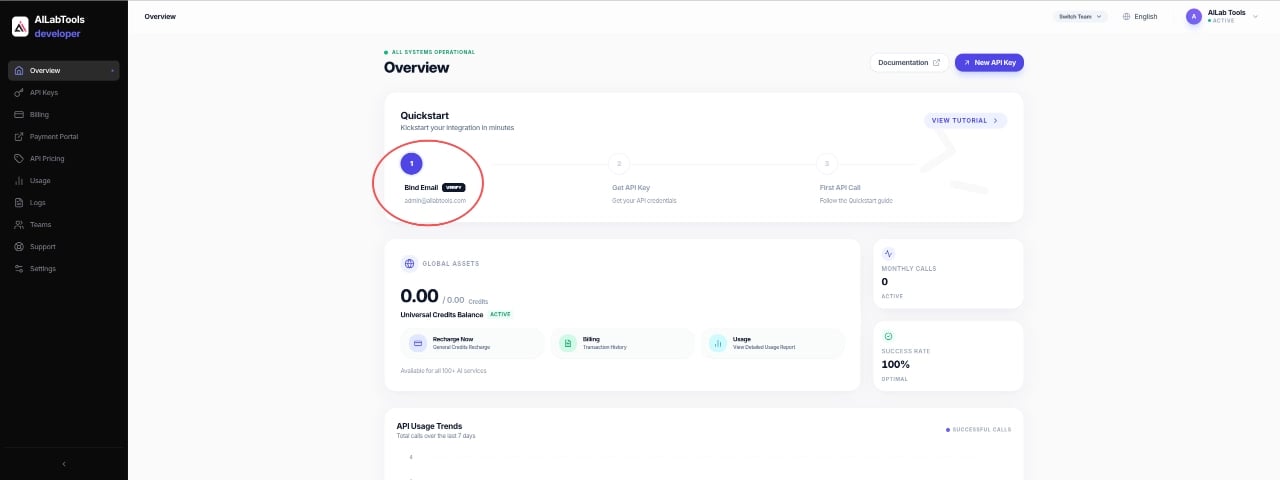Go to API Keys in sidebar

(64, 93)
